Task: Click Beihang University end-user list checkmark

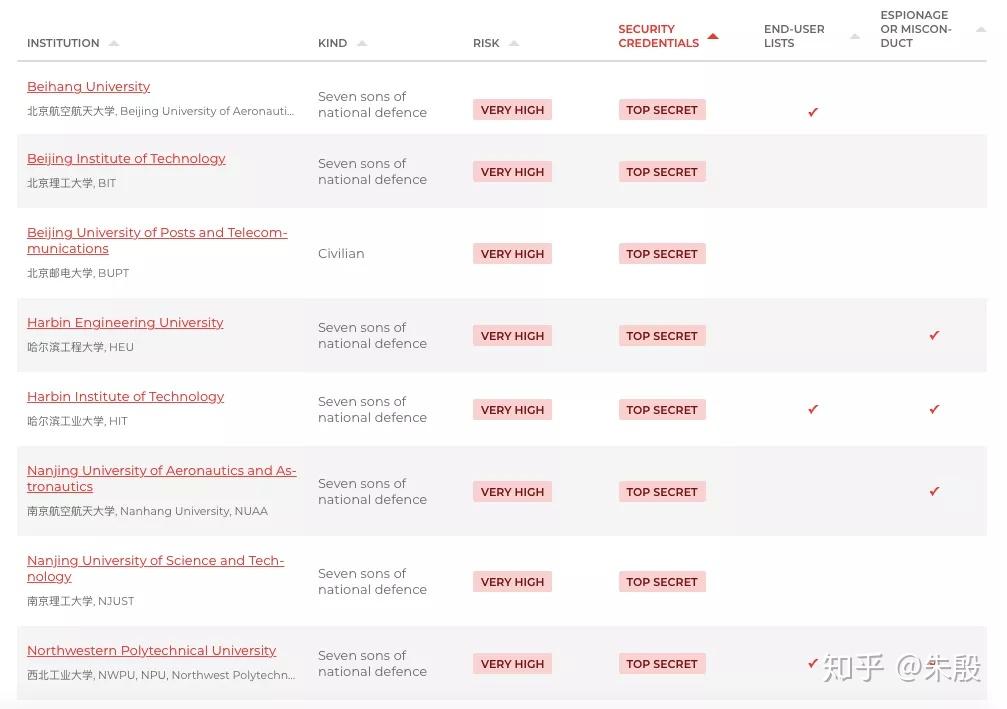Action: tap(813, 112)
